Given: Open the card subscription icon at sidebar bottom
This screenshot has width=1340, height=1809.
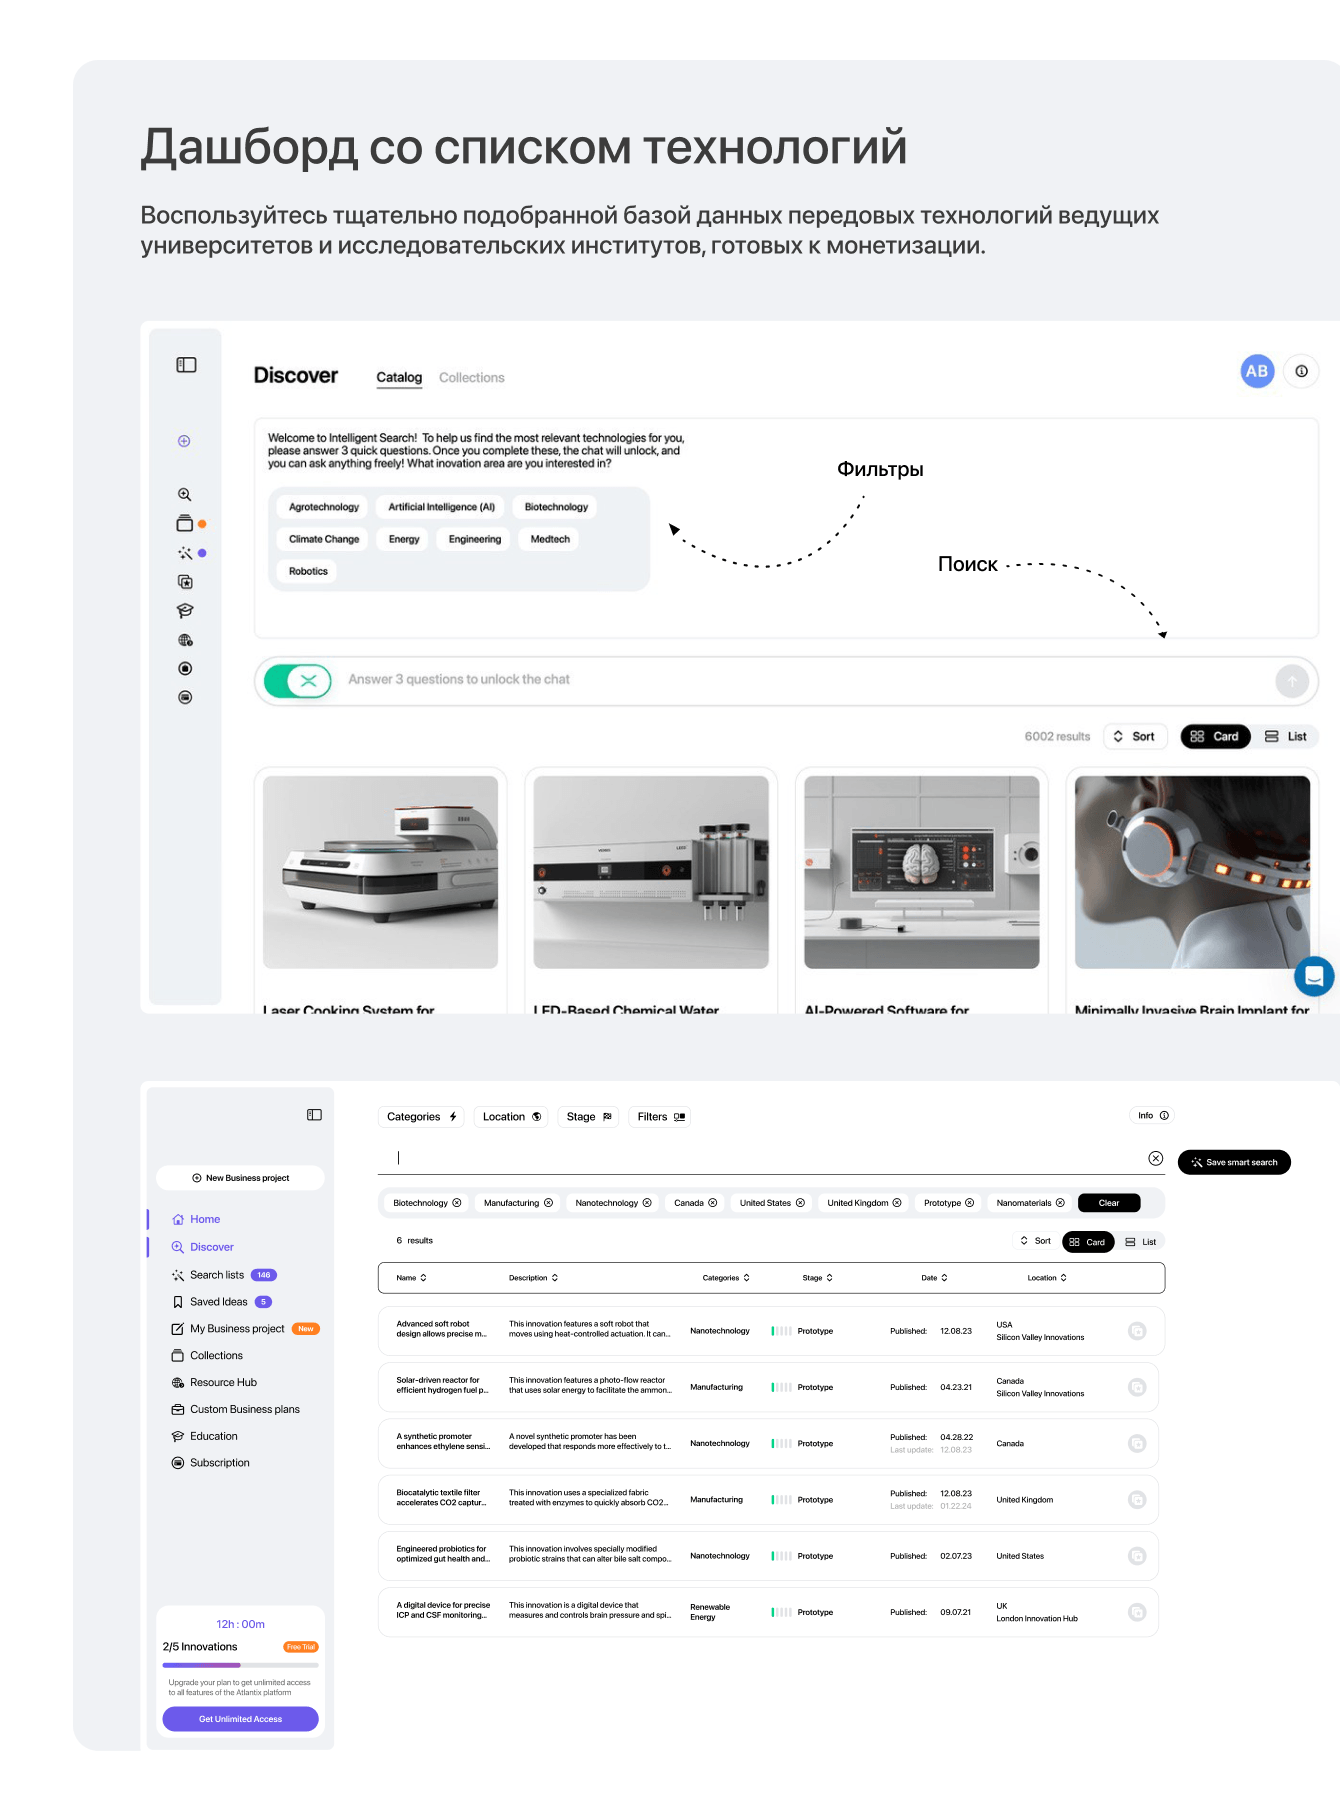Looking at the screenshot, I should tap(185, 697).
